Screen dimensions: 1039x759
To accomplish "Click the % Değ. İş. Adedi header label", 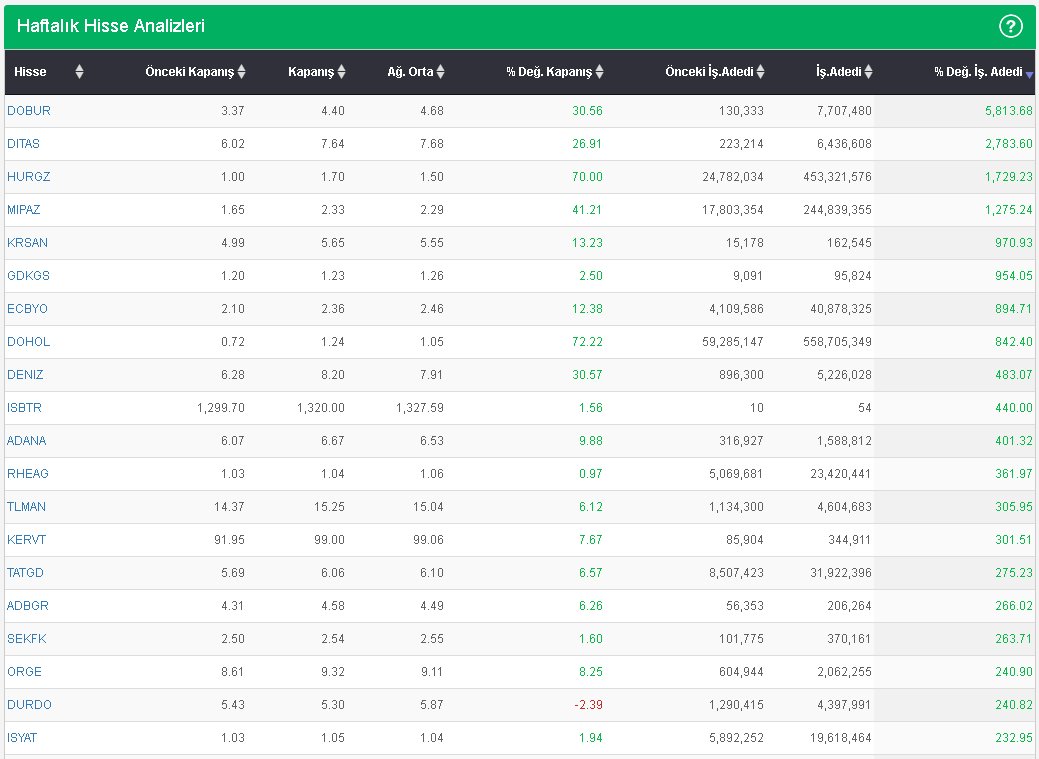I will tap(978, 72).
